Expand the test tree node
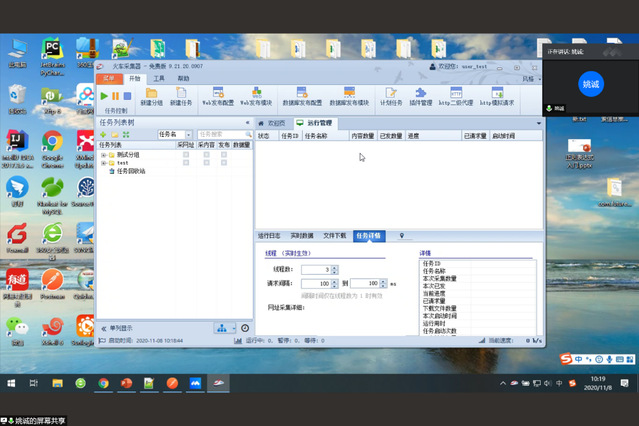The image size is (639, 426). pyautogui.click(x=103, y=163)
